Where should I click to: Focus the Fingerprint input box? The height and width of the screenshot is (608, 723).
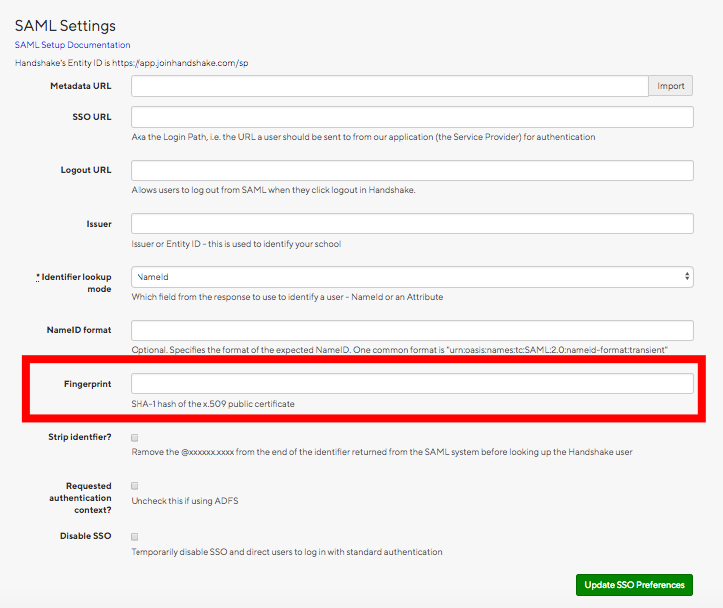(412, 384)
